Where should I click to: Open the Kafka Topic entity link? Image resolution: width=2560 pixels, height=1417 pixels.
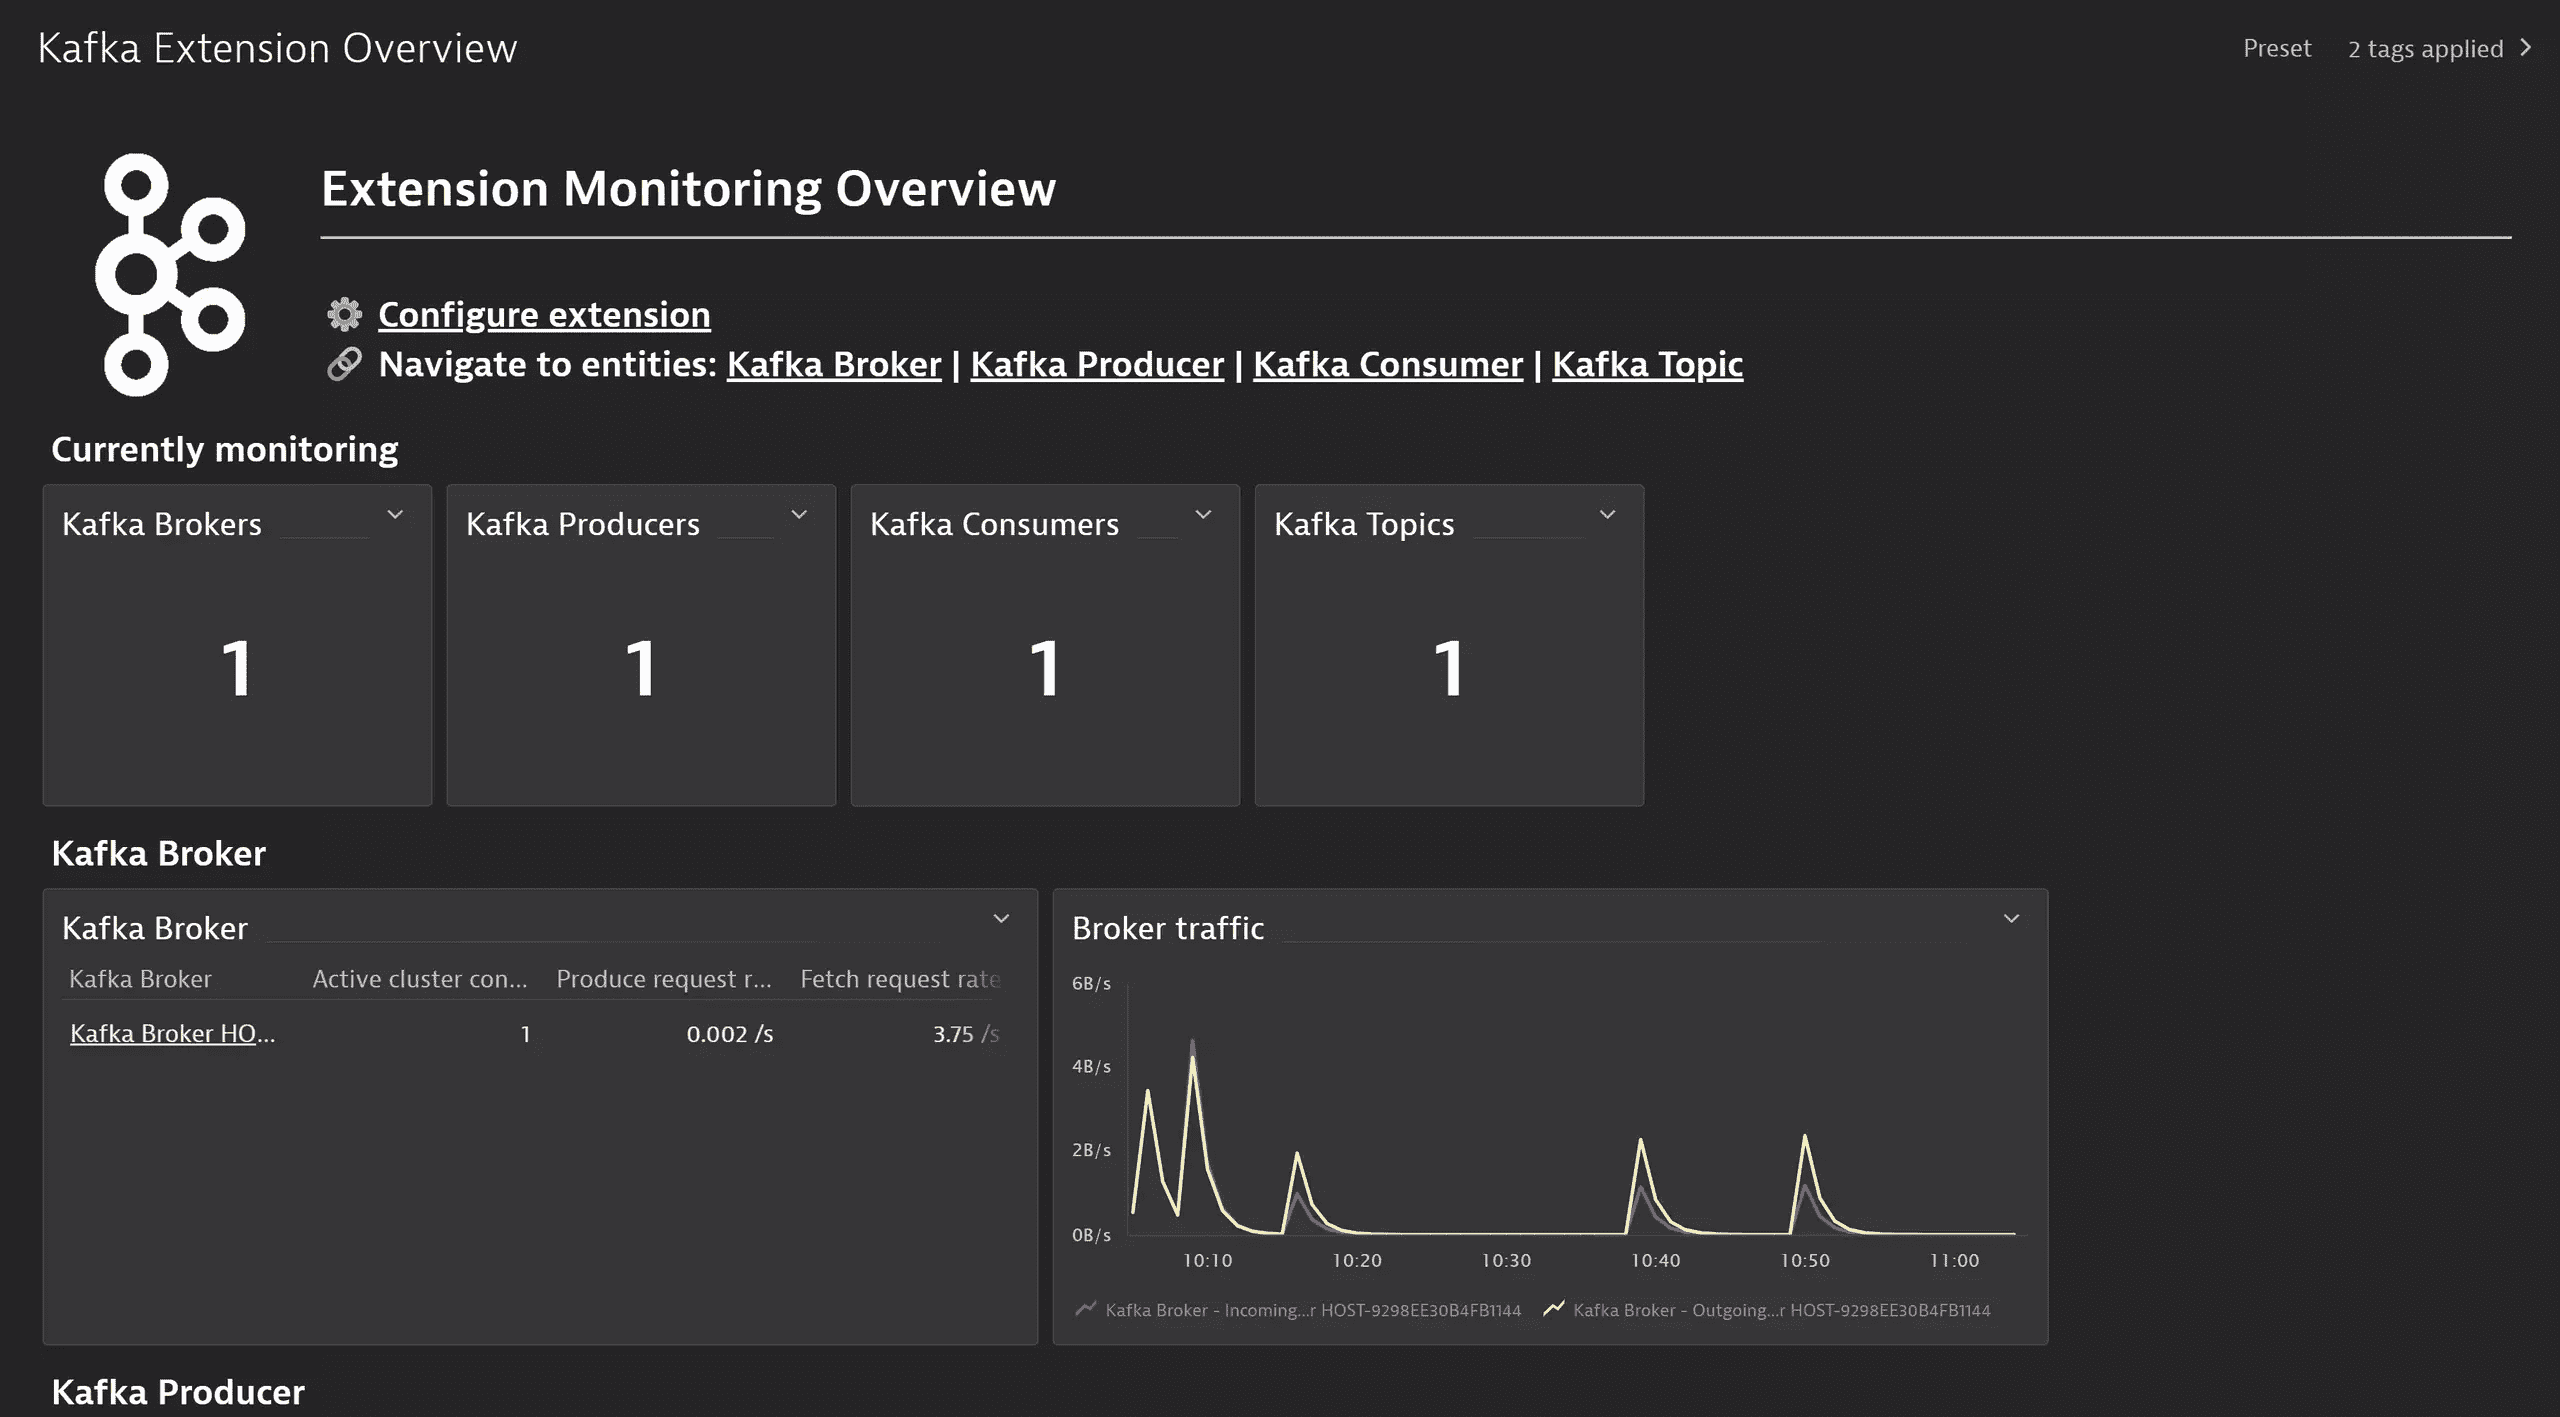coord(1647,364)
